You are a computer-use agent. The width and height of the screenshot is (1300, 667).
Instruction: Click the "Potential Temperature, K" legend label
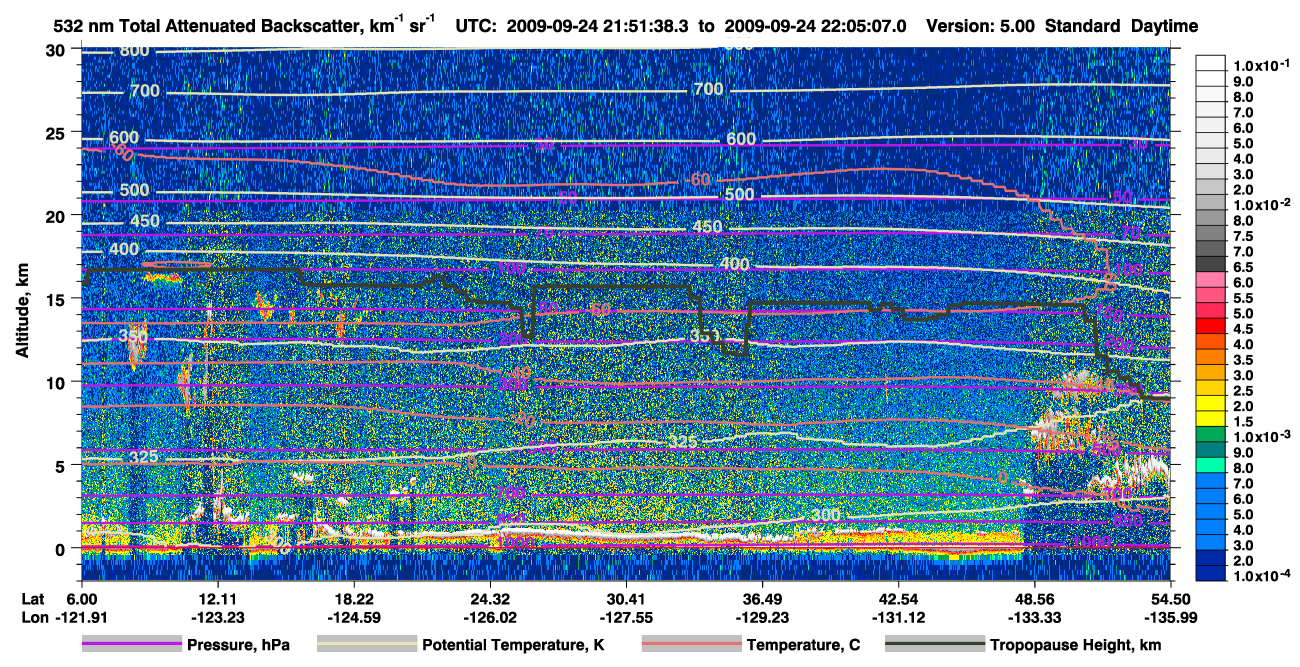tap(513, 646)
